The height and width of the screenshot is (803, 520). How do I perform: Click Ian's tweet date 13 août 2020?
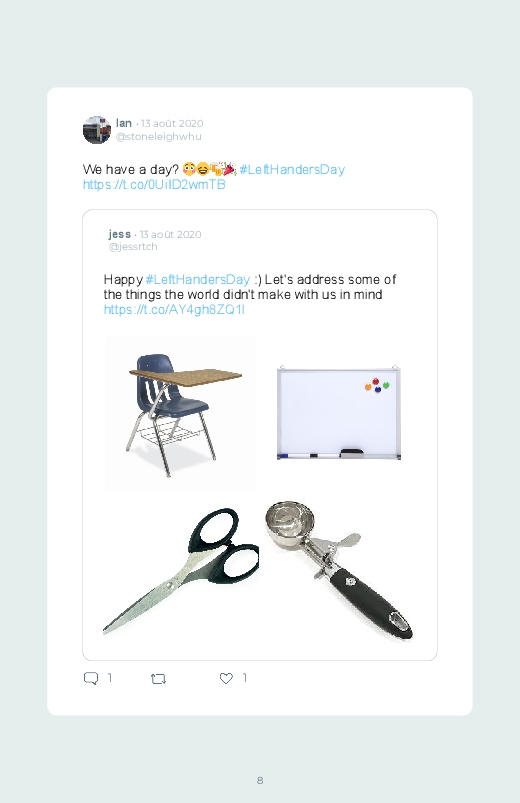coord(172,123)
